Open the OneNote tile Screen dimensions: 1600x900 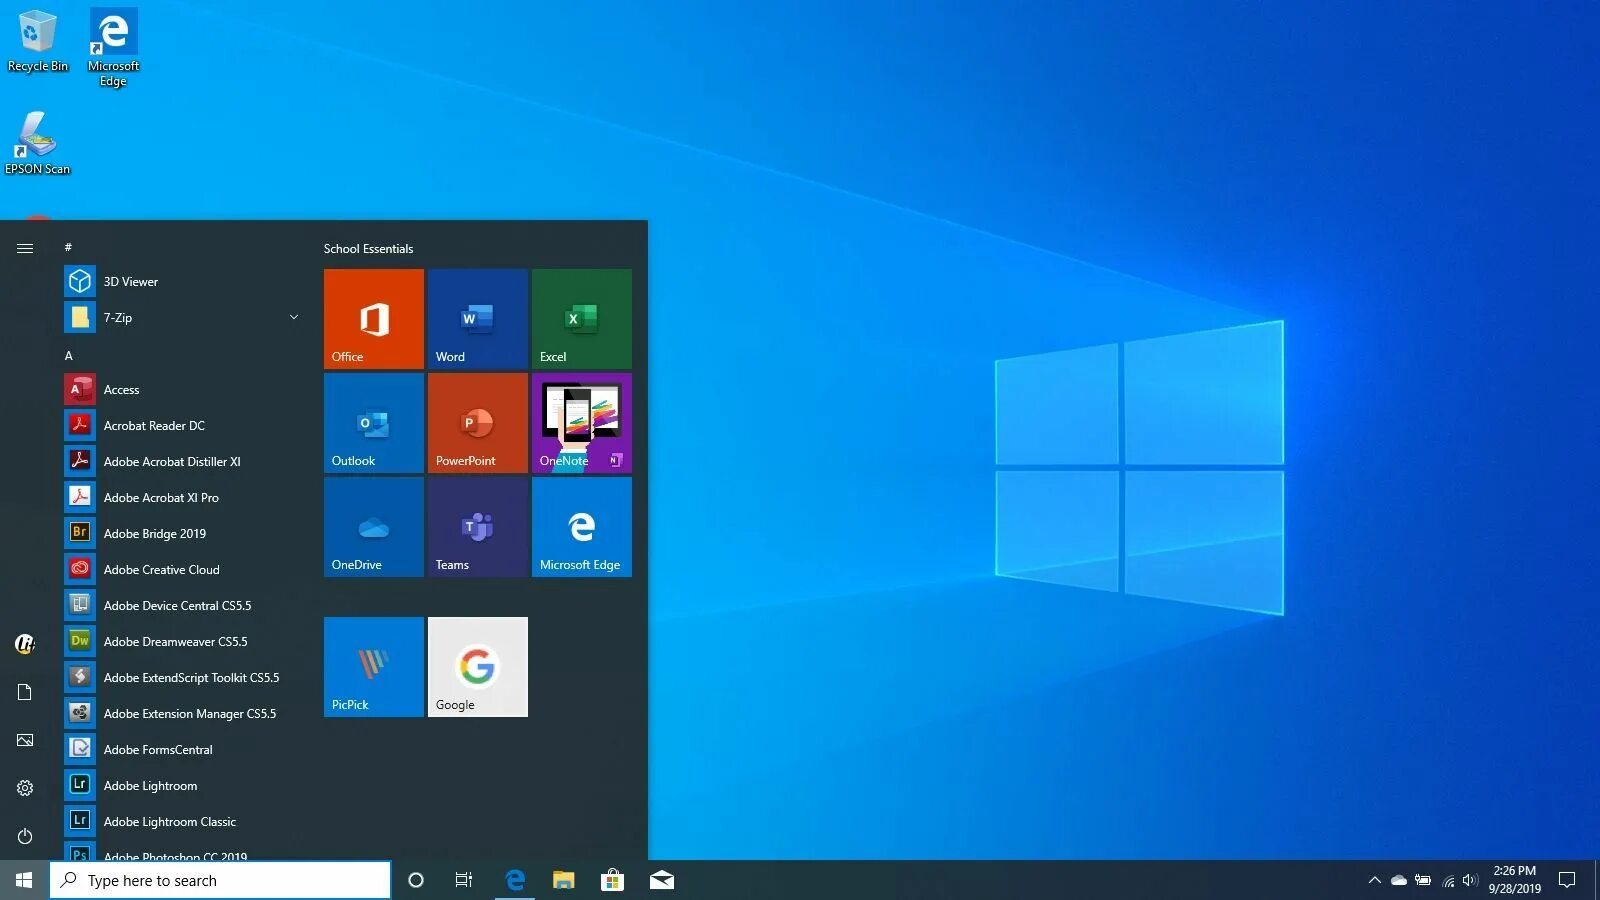[x=581, y=422]
